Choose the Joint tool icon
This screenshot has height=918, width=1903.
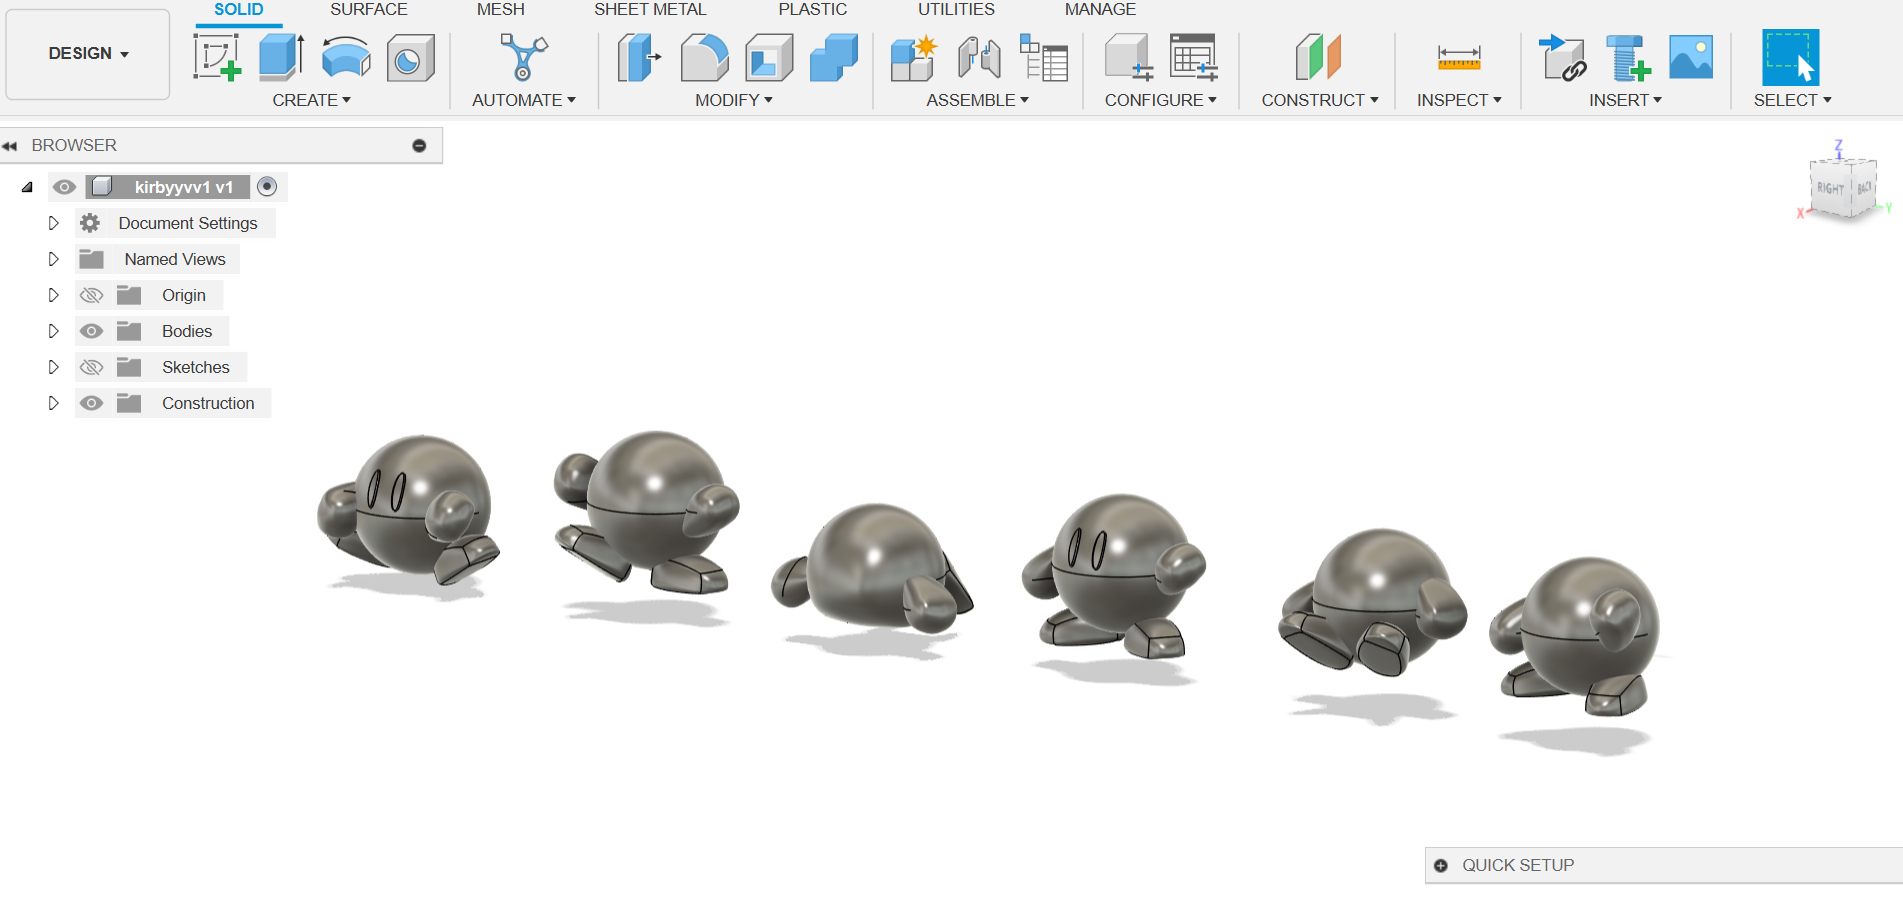tap(979, 57)
